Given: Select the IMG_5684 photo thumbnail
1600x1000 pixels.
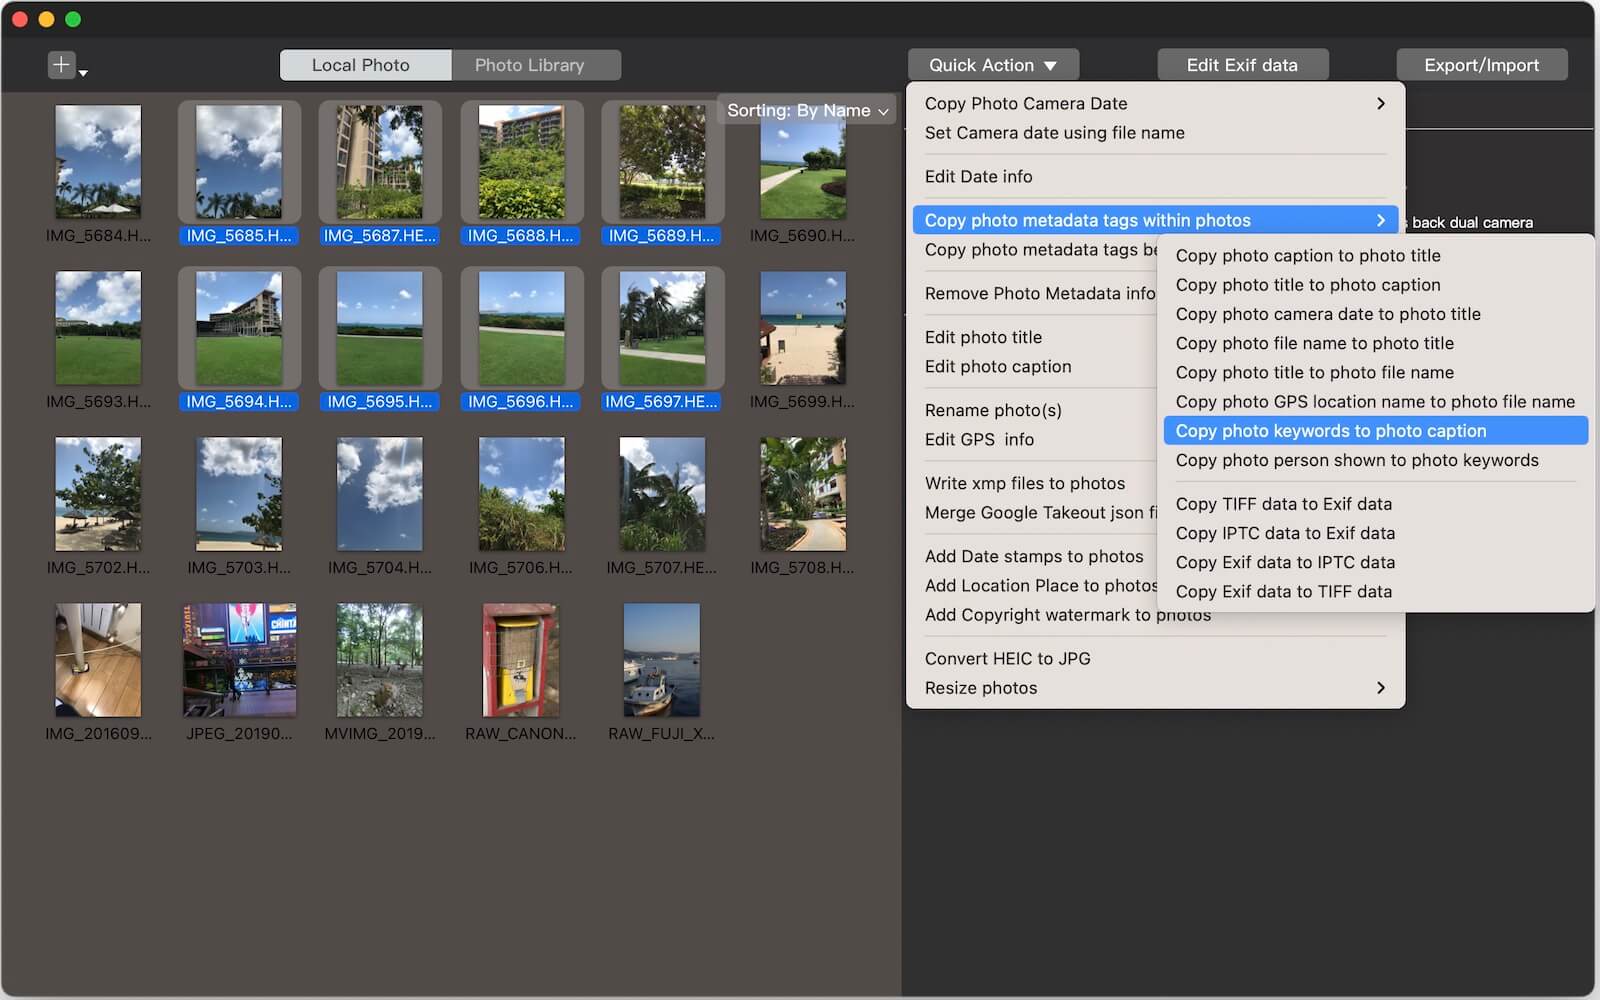Looking at the screenshot, I should pos(98,162).
